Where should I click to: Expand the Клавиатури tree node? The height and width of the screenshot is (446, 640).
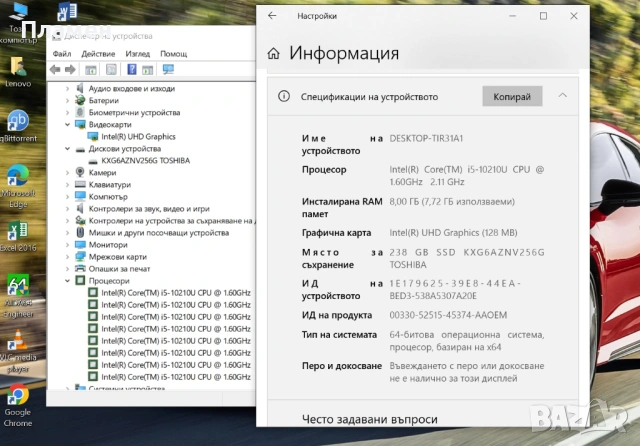68,185
